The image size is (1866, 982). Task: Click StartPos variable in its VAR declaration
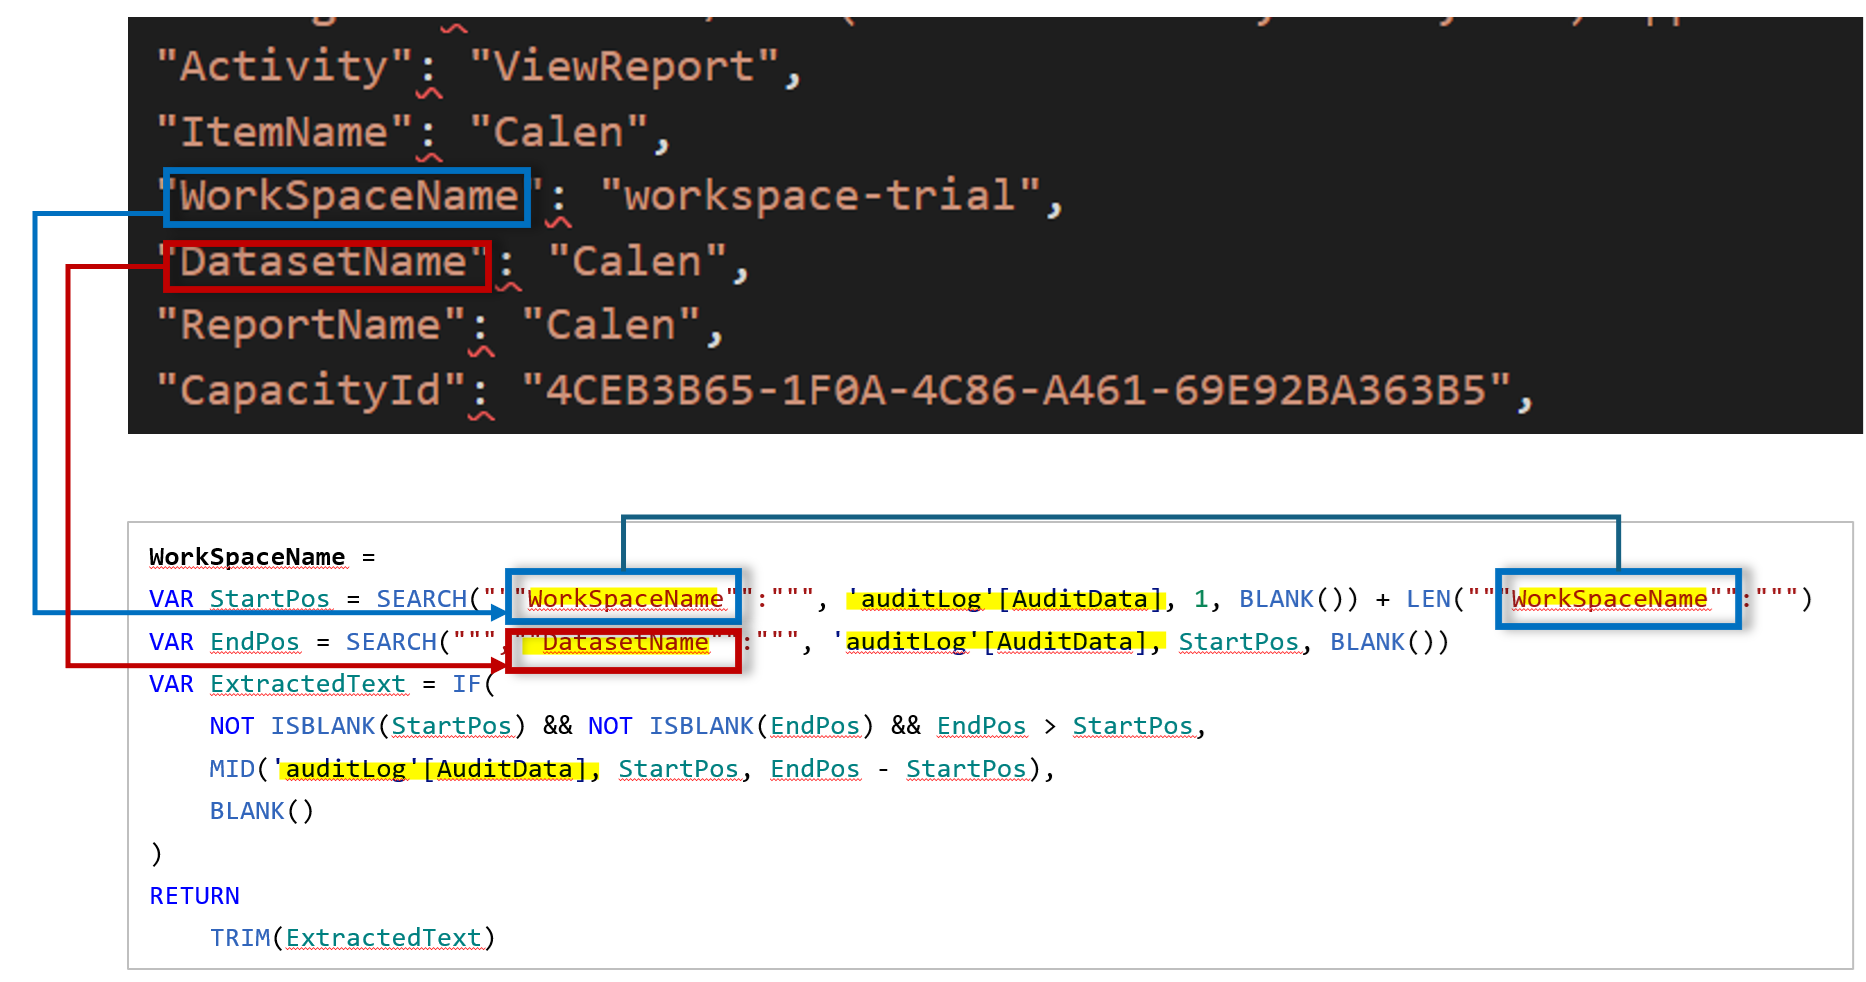tap(270, 599)
